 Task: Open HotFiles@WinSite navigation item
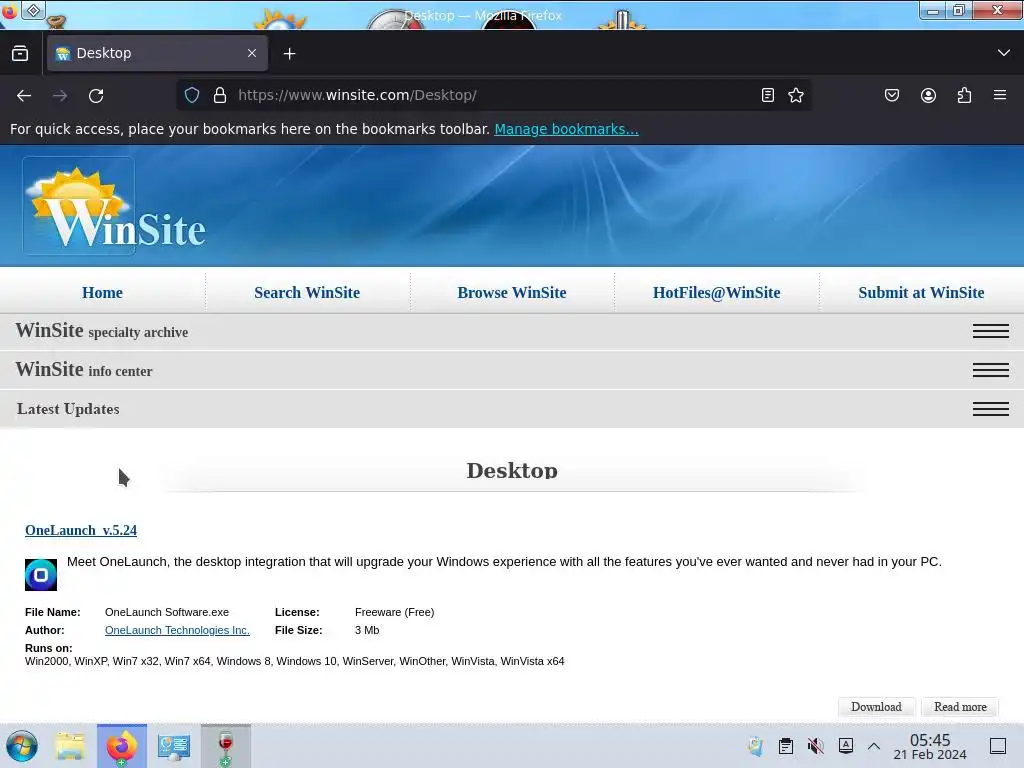(x=716, y=293)
